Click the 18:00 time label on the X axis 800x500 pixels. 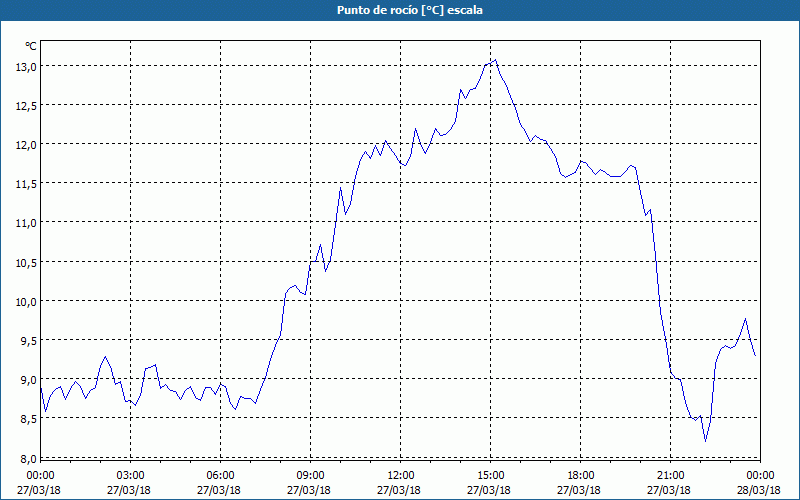[x=581, y=476]
